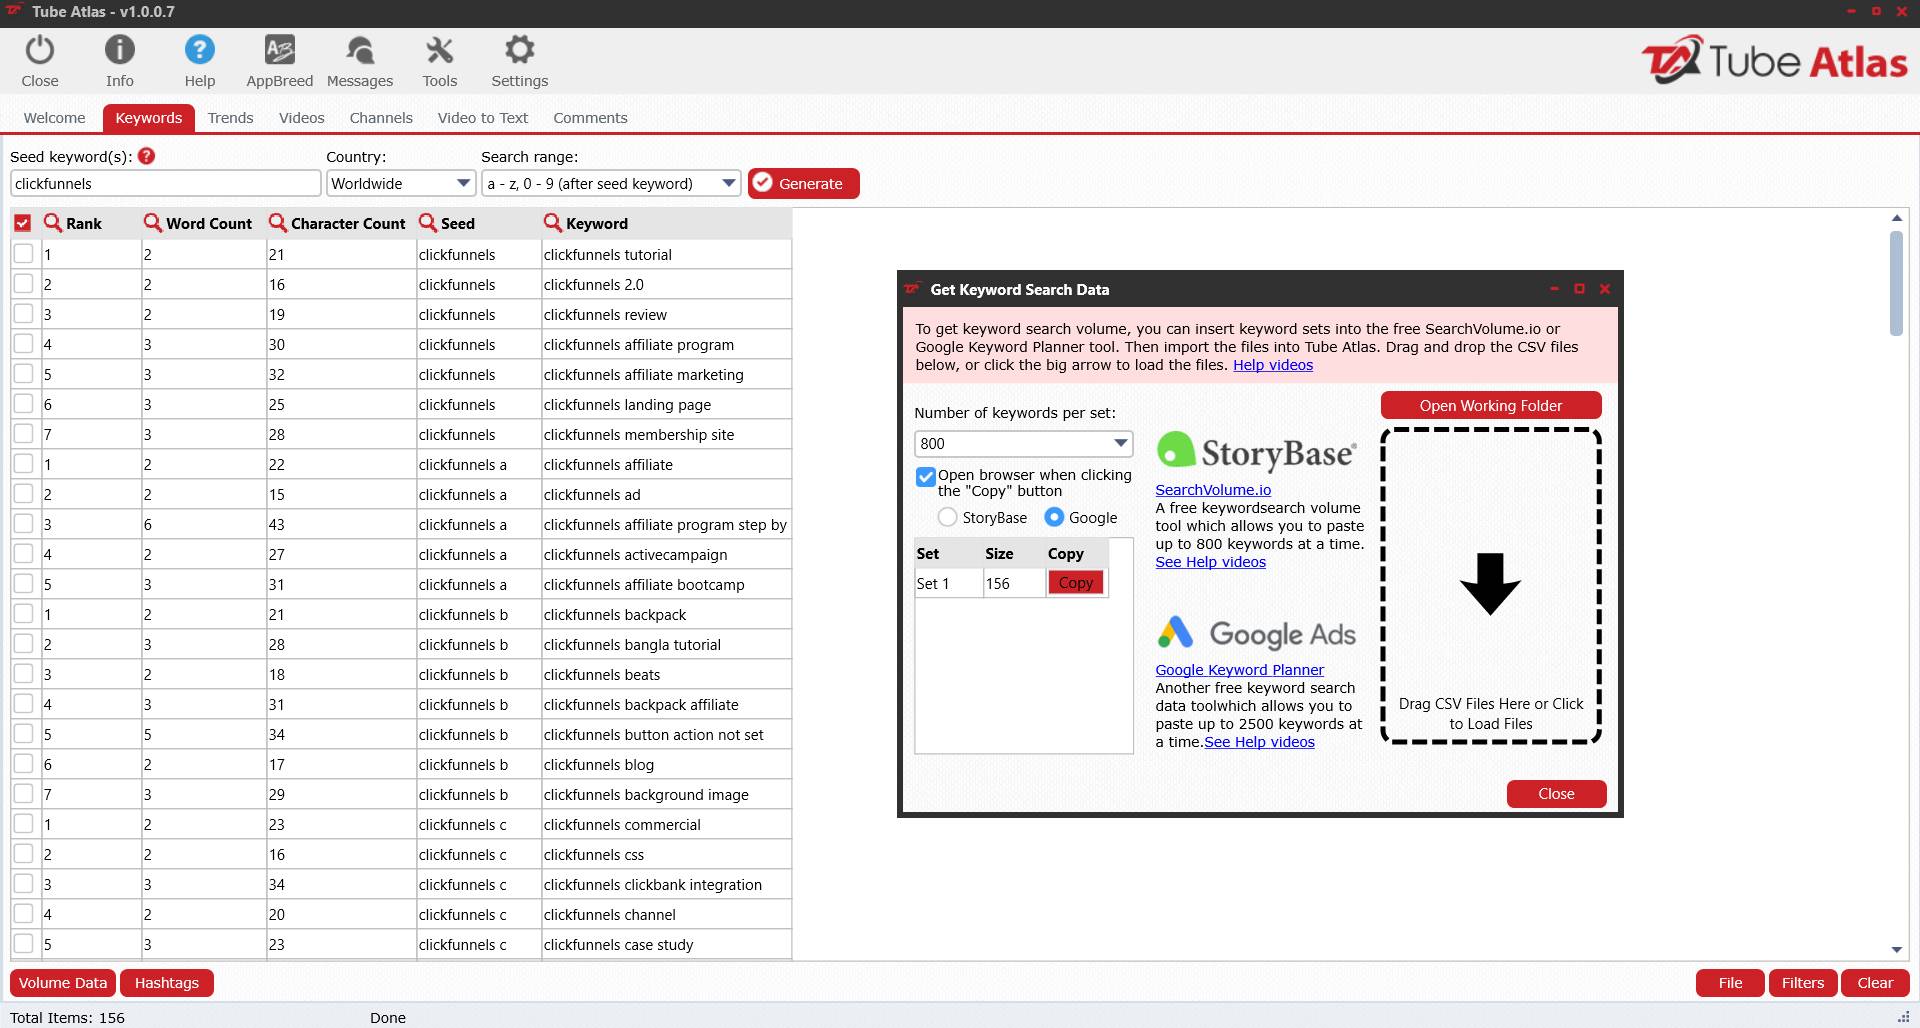
Task: Open the Help question mark icon
Action: pos(200,50)
